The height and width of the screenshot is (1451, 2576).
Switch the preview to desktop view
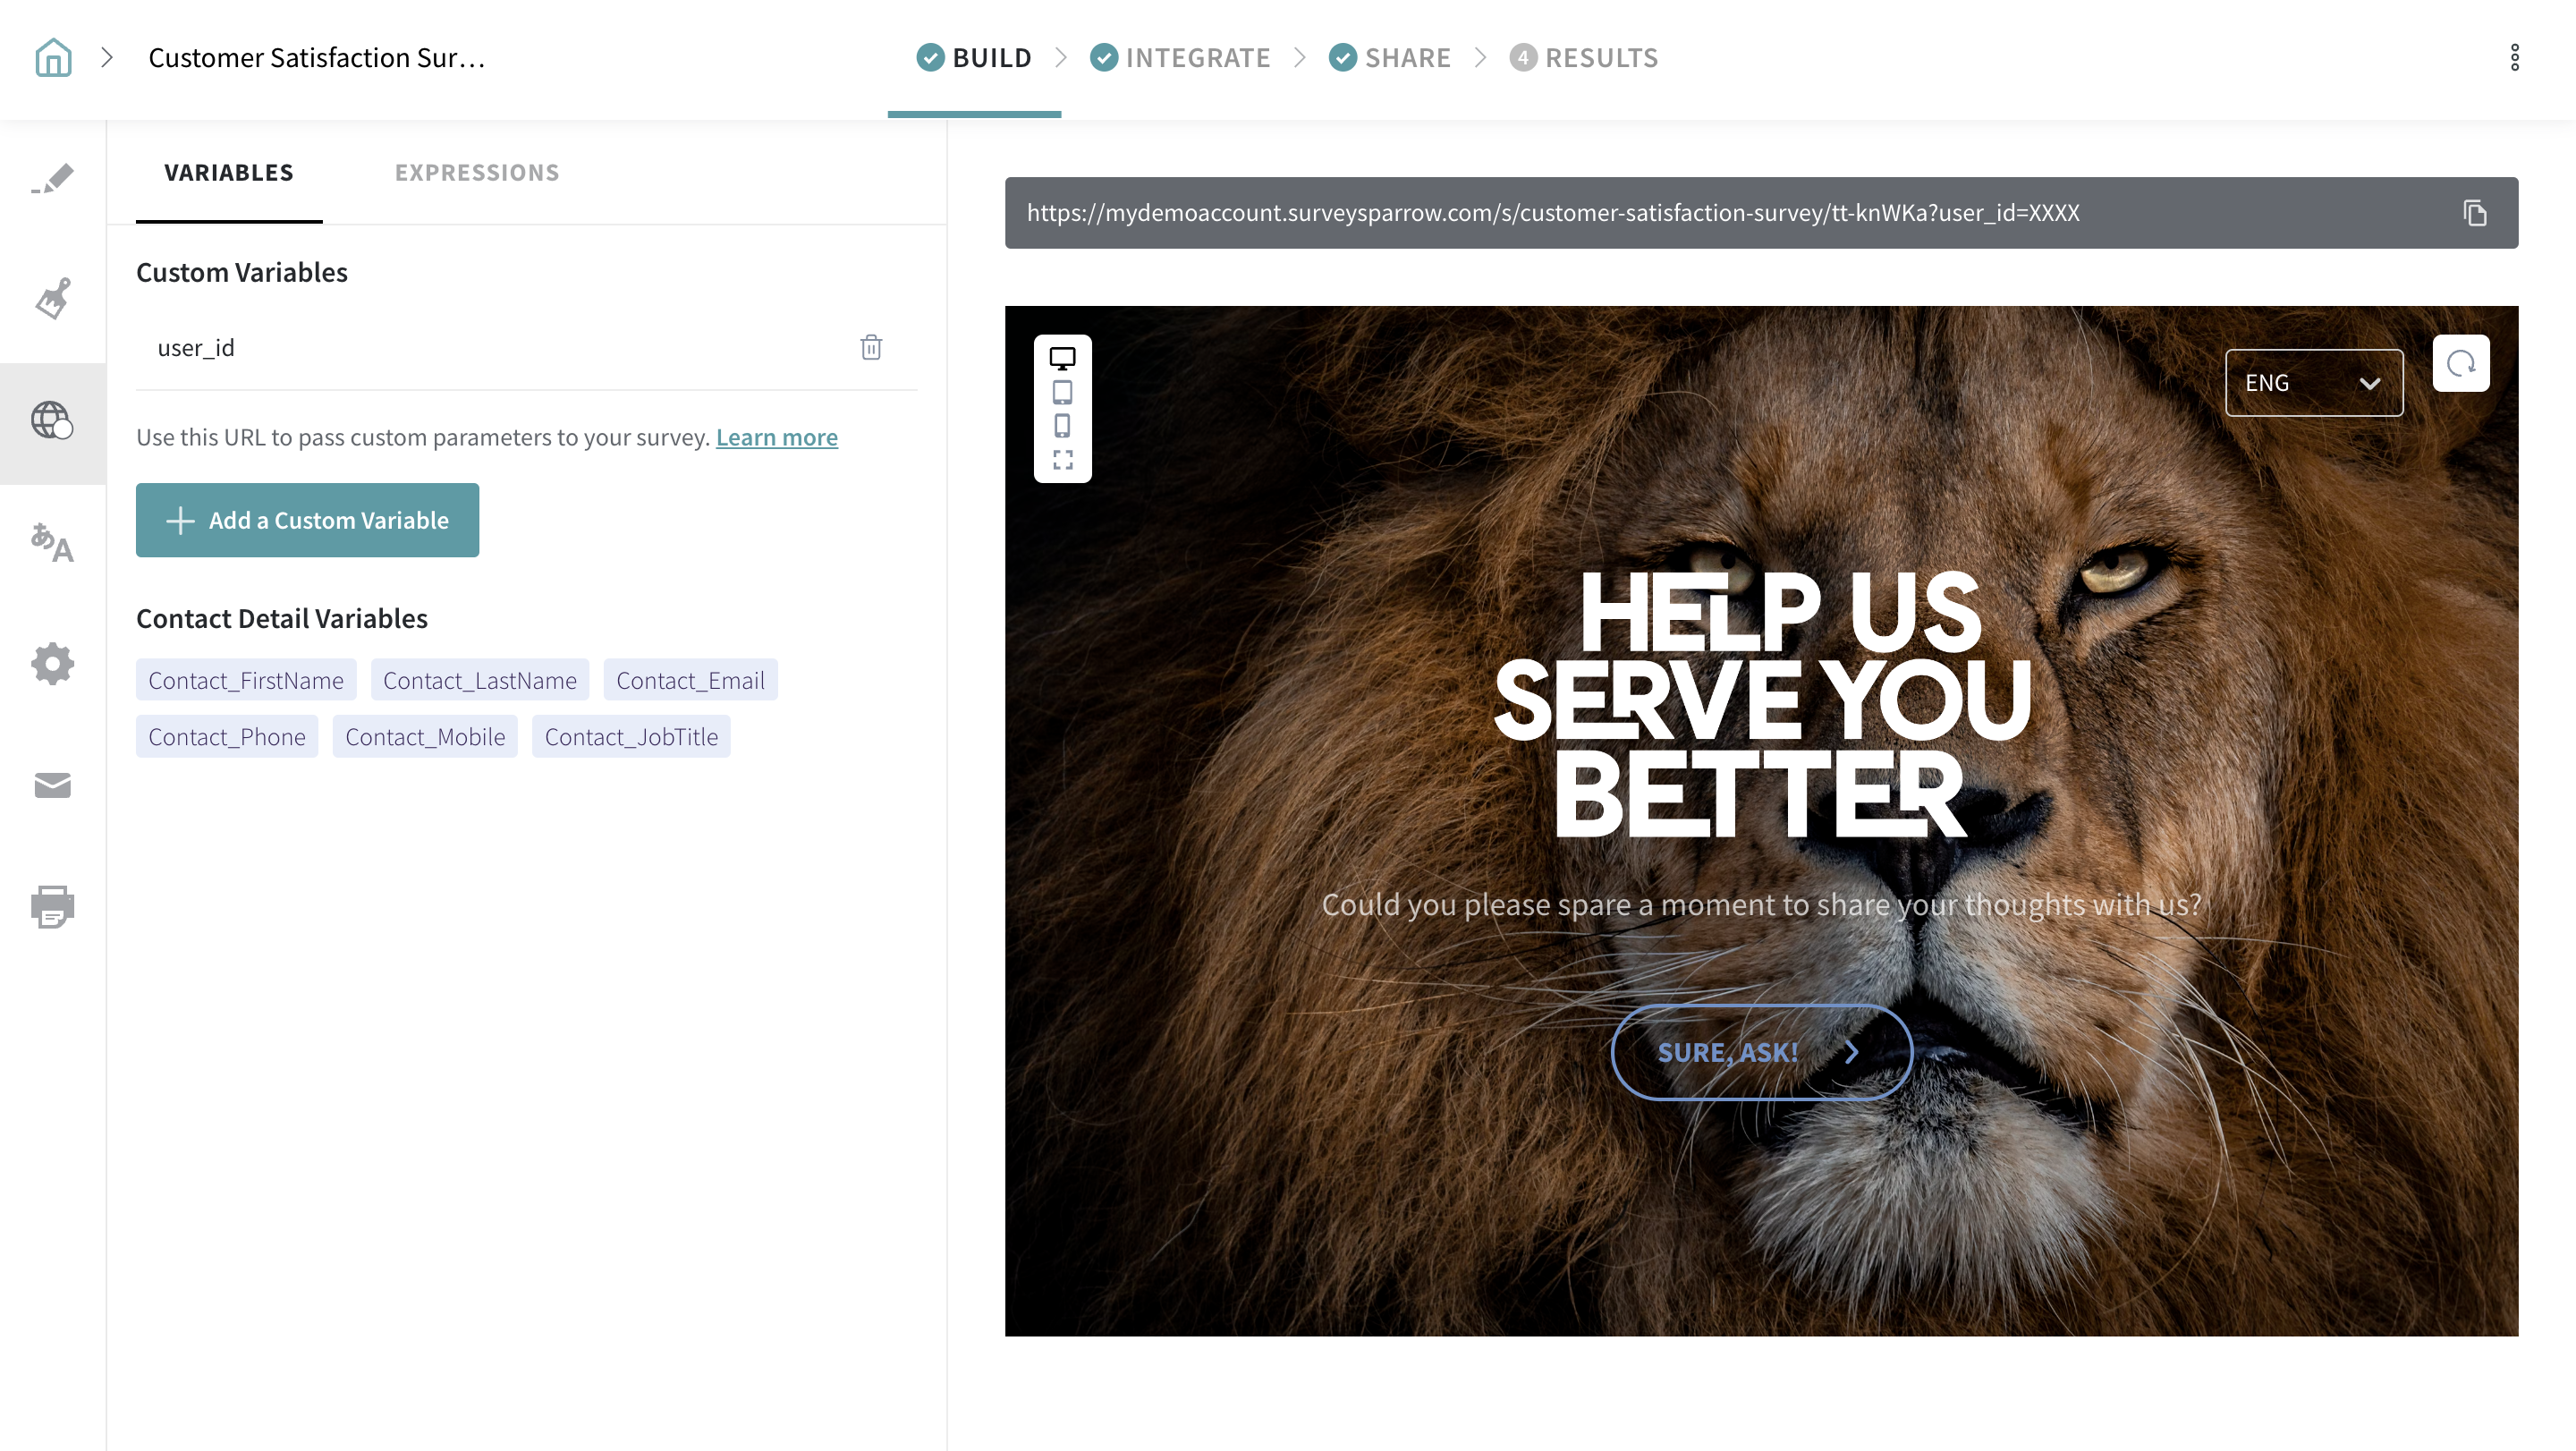[x=1062, y=358]
